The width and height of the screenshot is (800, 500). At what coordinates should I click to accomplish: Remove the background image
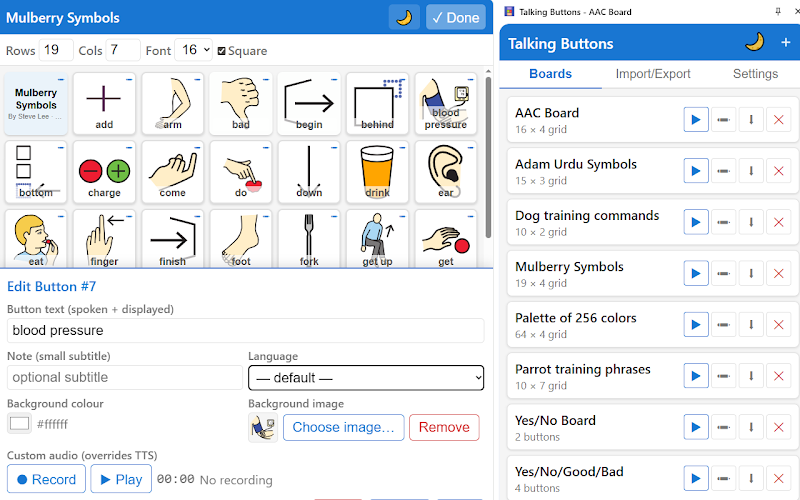tap(444, 427)
